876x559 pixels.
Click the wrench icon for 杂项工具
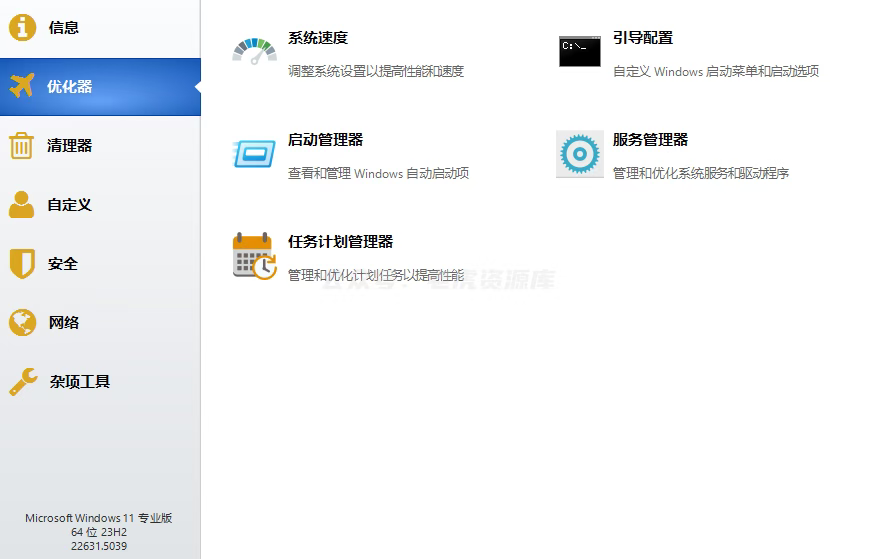click(x=23, y=382)
